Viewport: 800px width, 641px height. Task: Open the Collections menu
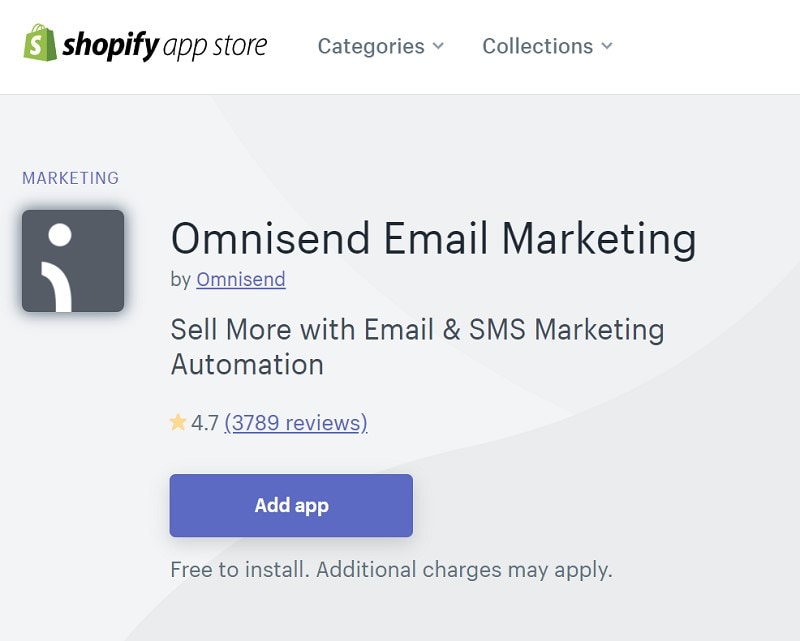point(537,46)
